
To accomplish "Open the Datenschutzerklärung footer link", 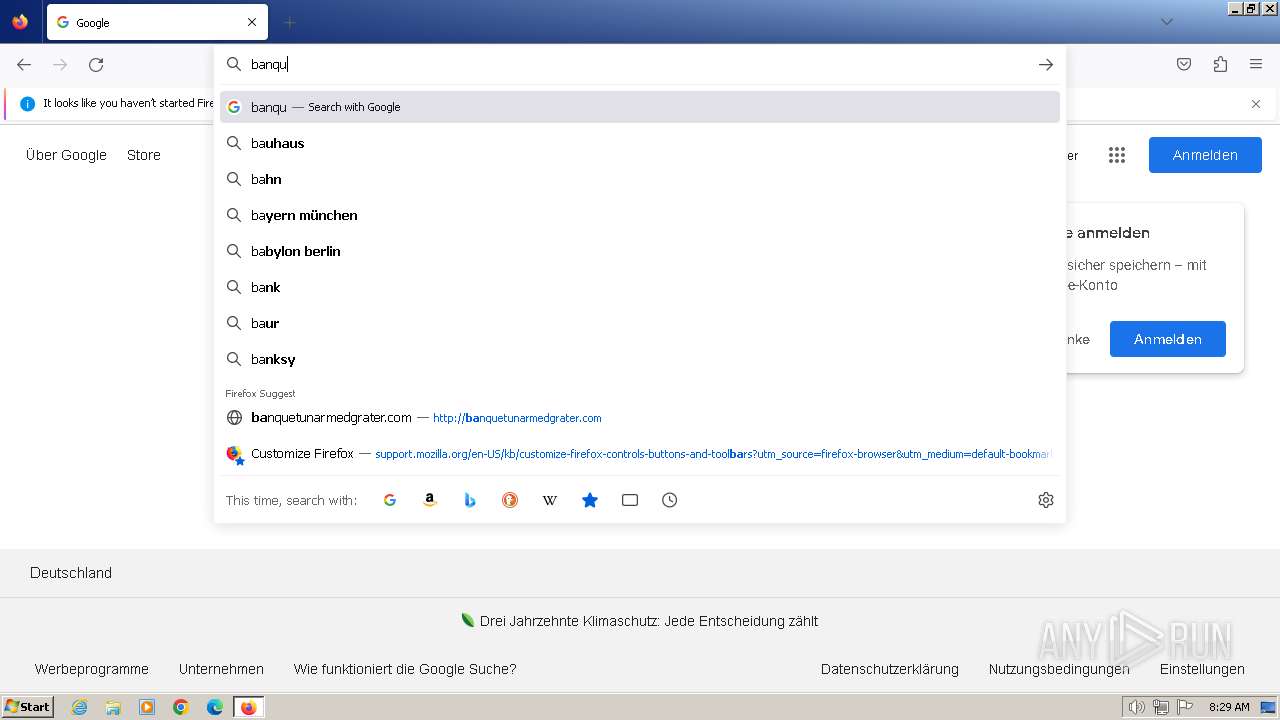I will 890,669.
